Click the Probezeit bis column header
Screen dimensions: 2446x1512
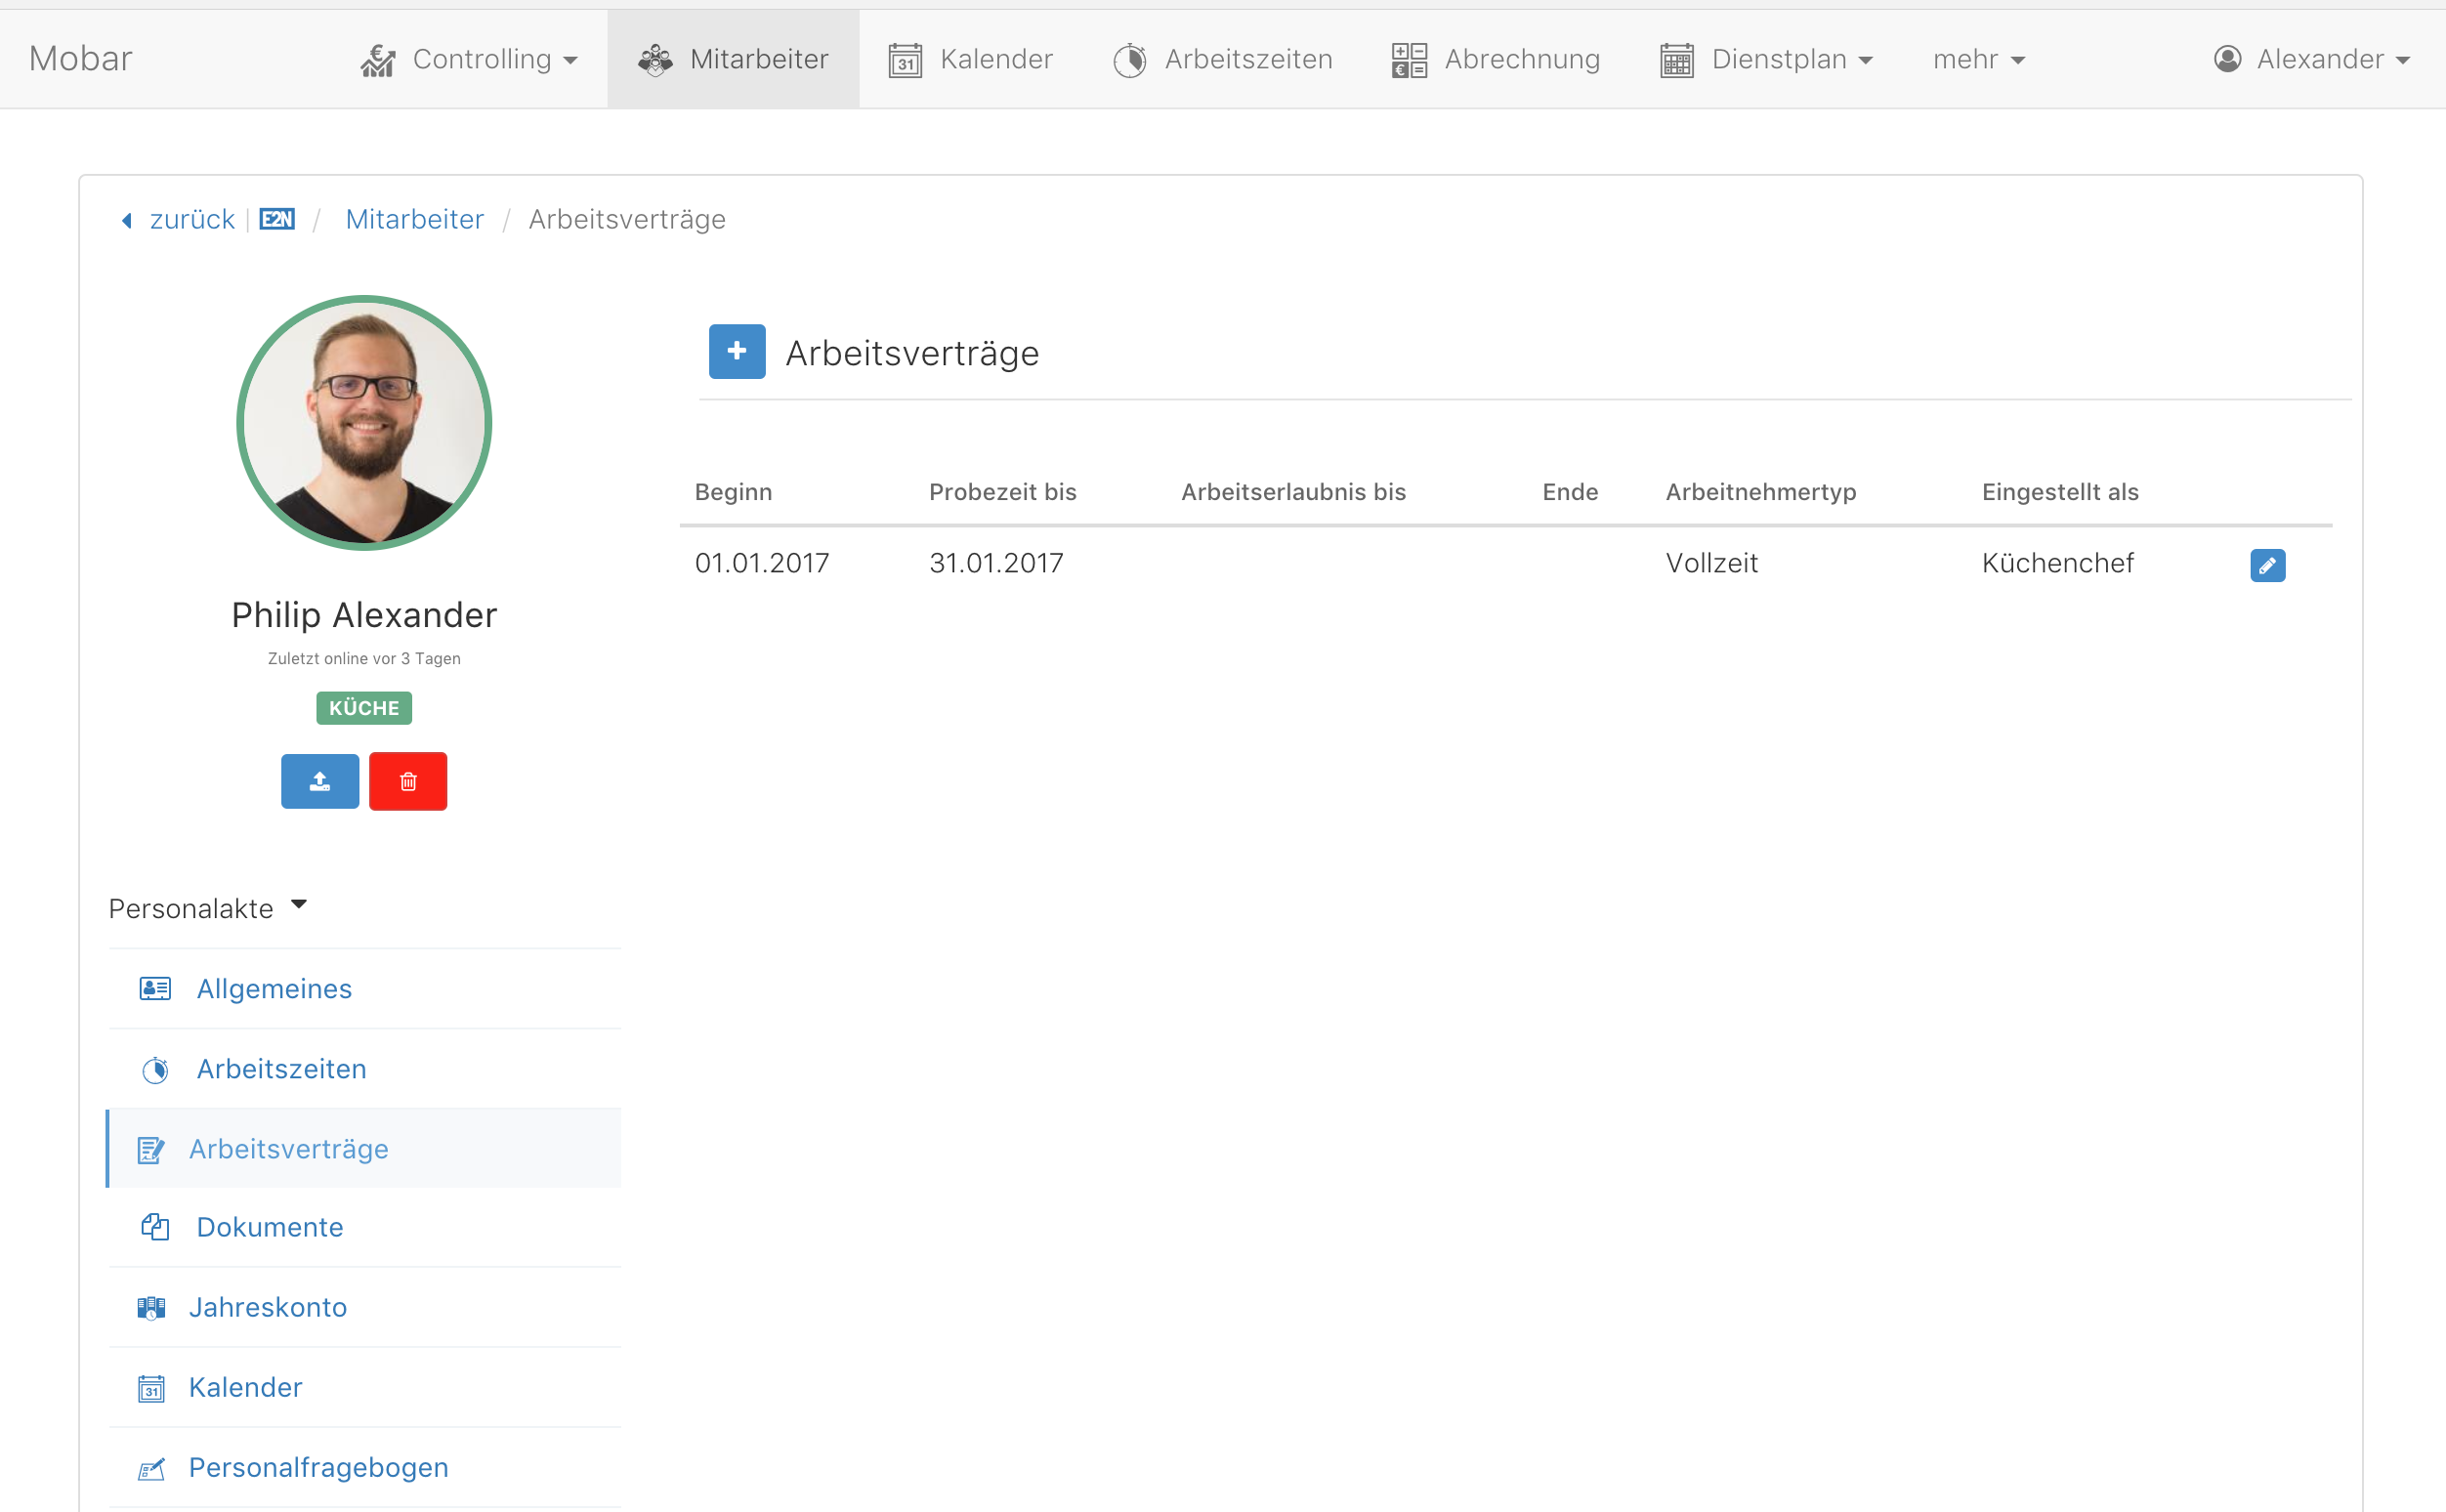coord(1002,491)
